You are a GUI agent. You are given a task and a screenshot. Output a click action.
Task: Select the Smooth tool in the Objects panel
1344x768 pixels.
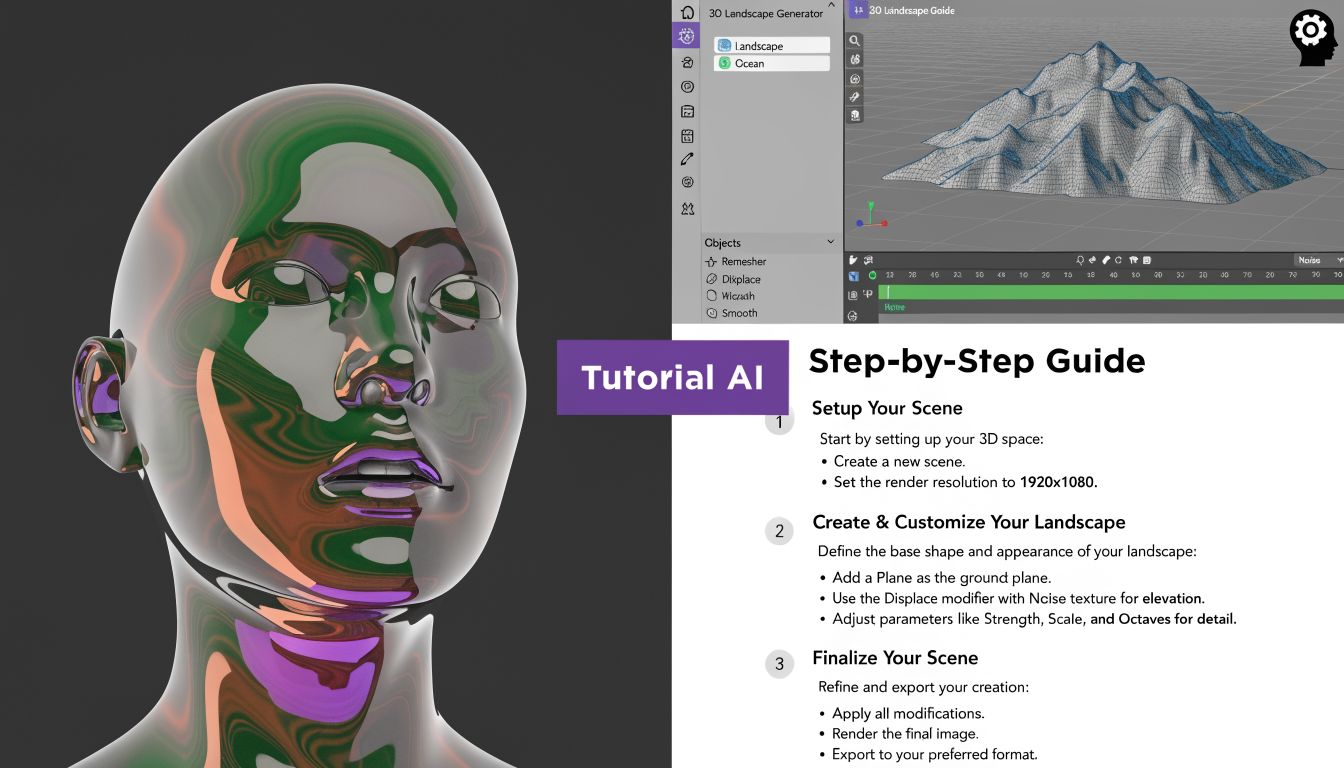pyautogui.click(x=739, y=312)
